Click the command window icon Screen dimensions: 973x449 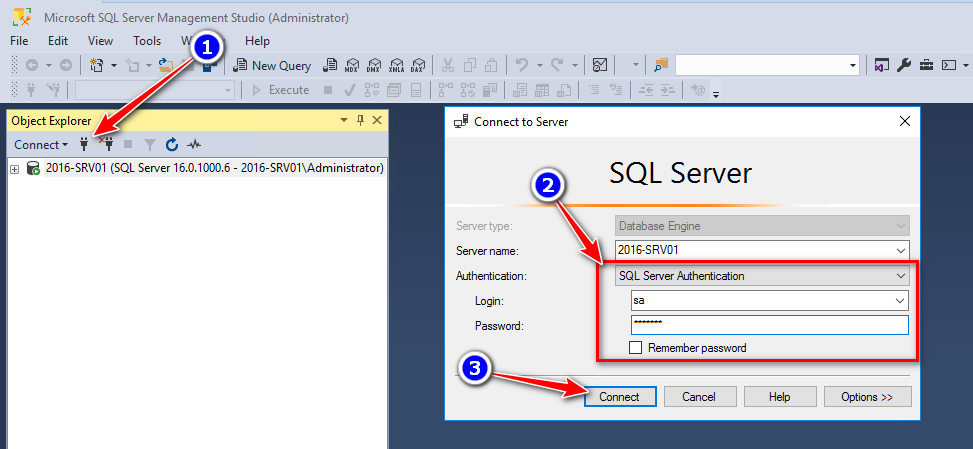[x=948, y=64]
